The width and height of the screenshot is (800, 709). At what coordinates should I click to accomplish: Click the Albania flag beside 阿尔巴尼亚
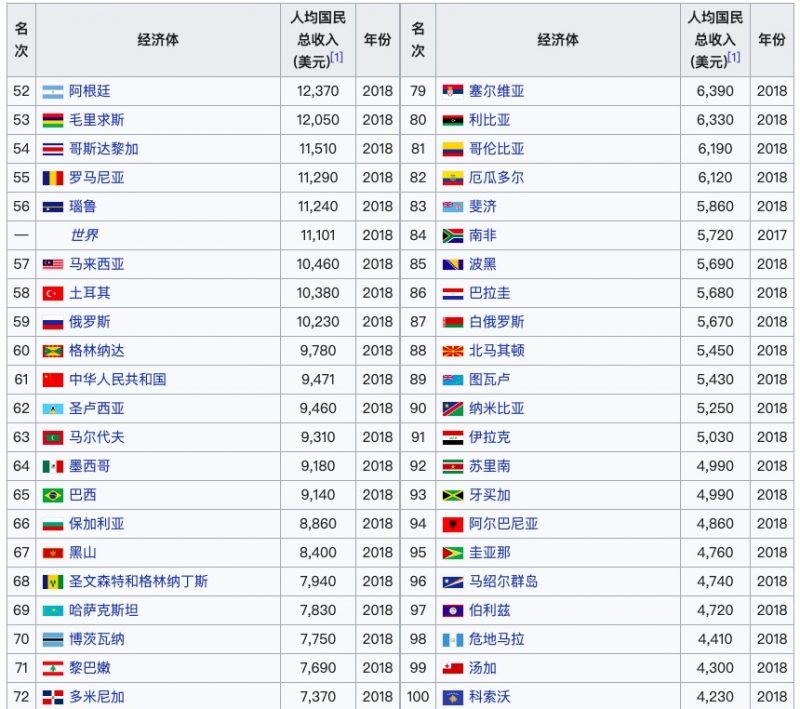pyautogui.click(x=453, y=524)
